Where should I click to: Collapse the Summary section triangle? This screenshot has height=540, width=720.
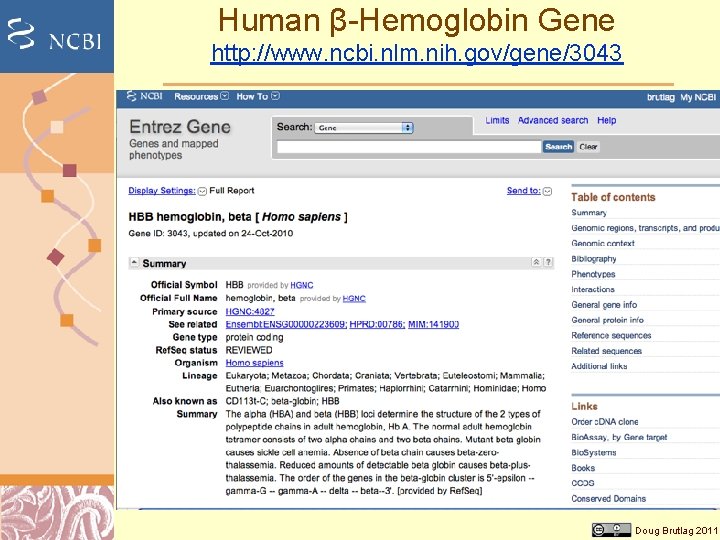click(134, 263)
